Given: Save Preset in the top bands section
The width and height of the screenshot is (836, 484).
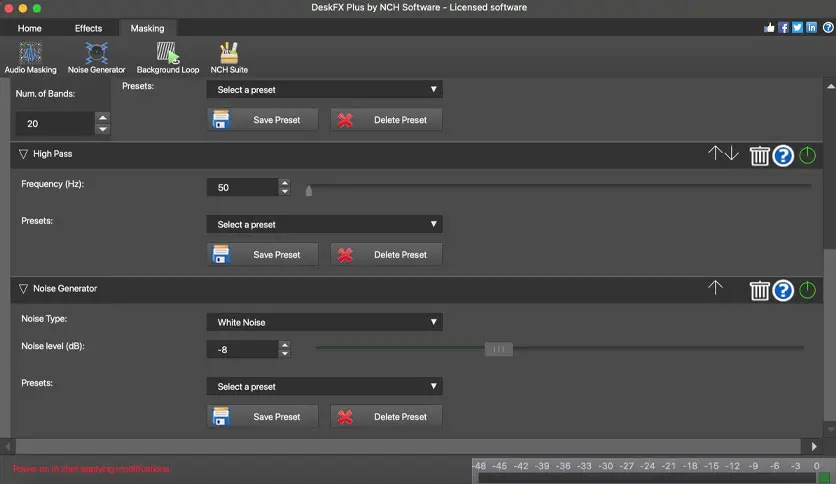Looking at the screenshot, I should point(262,120).
